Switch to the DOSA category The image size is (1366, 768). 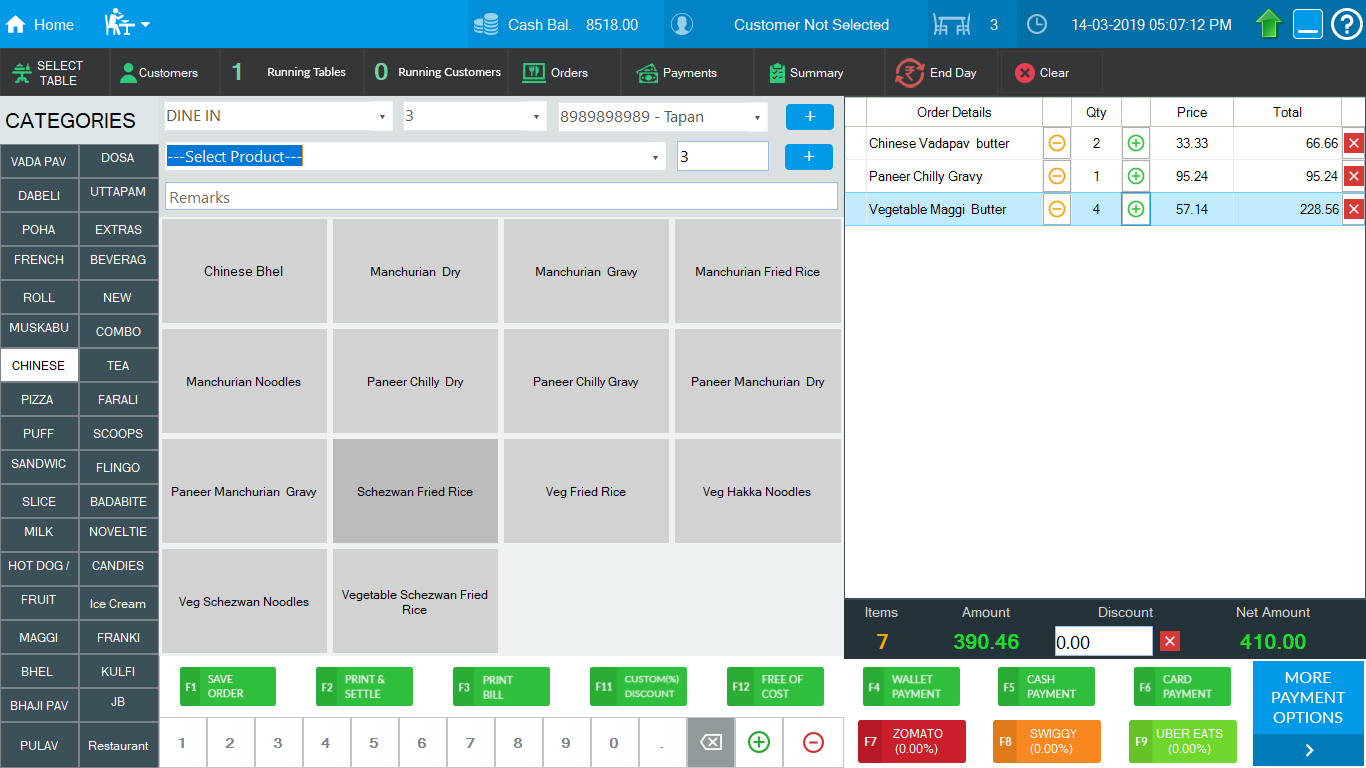[118, 158]
